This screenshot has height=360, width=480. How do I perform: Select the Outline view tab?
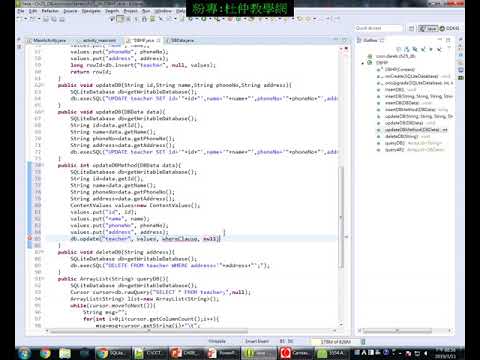coord(370,40)
